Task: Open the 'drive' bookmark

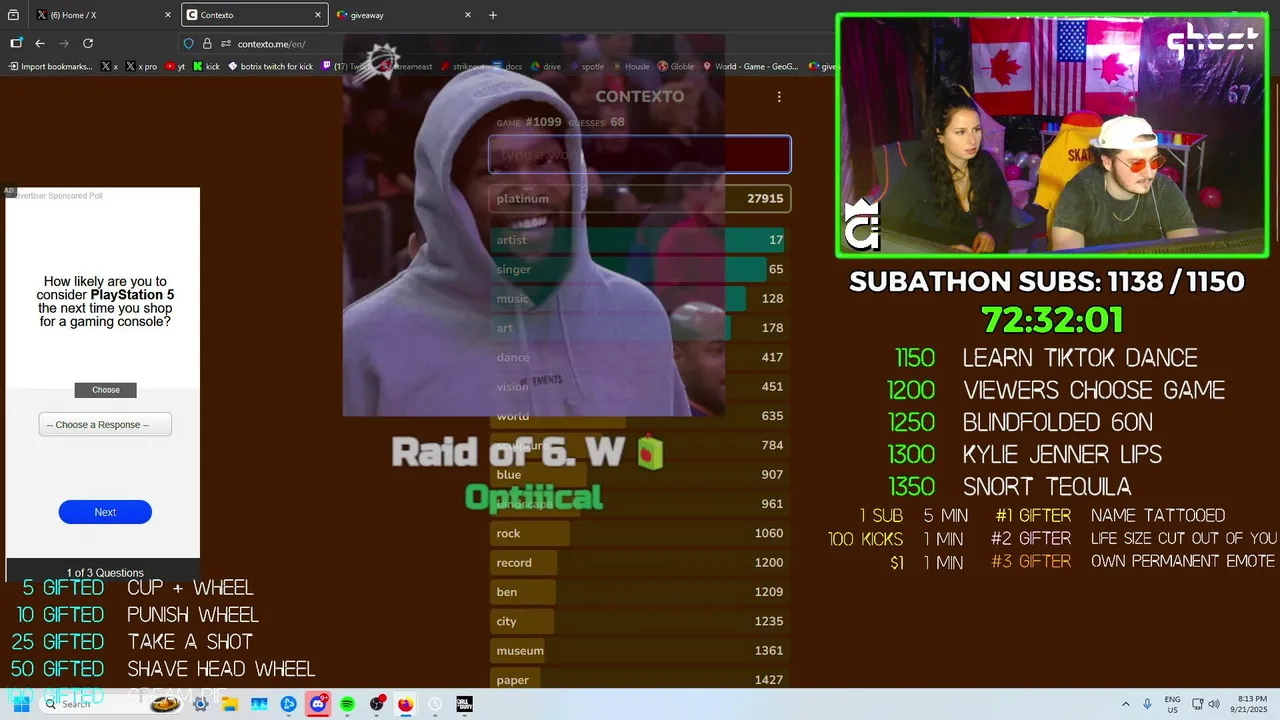Action: tap(545, 66)
